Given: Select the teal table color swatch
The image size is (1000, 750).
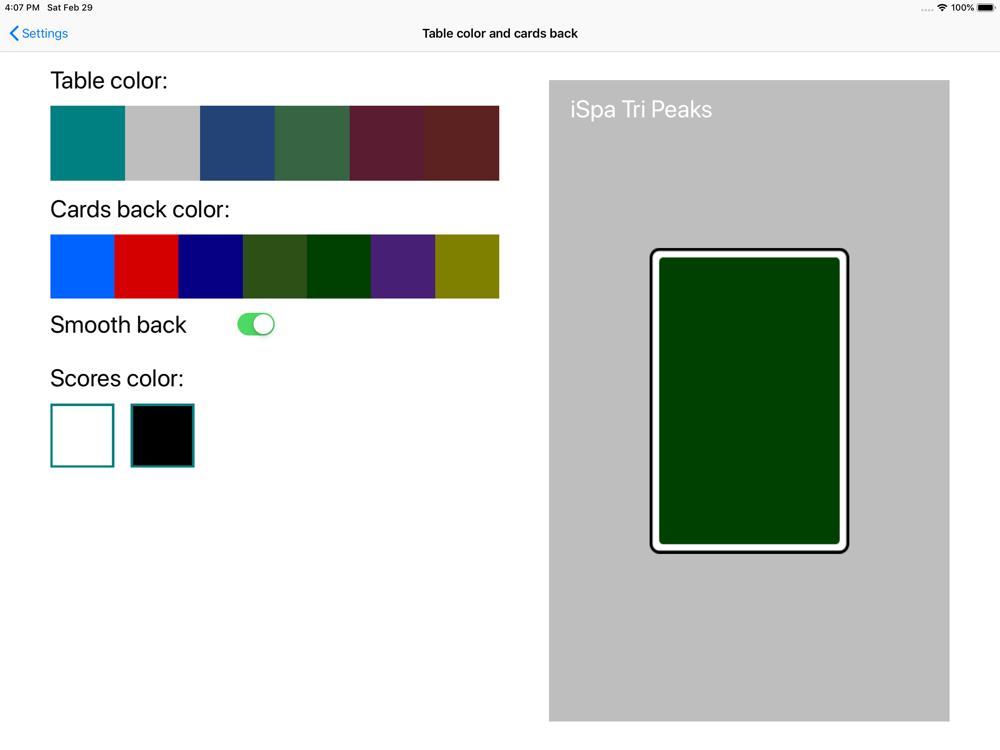Looking at the screenshot, I should click(x=87, y=143).
